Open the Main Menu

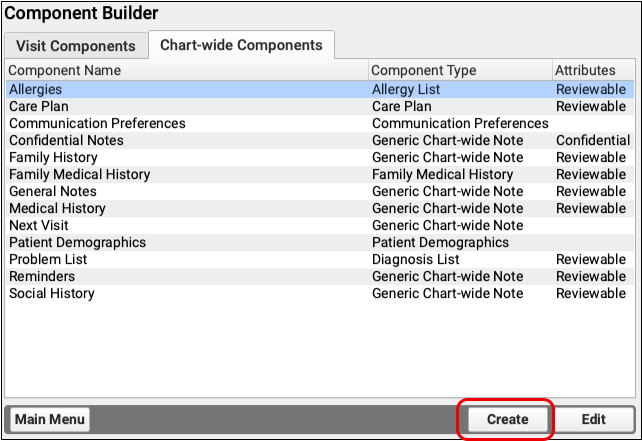49,419
